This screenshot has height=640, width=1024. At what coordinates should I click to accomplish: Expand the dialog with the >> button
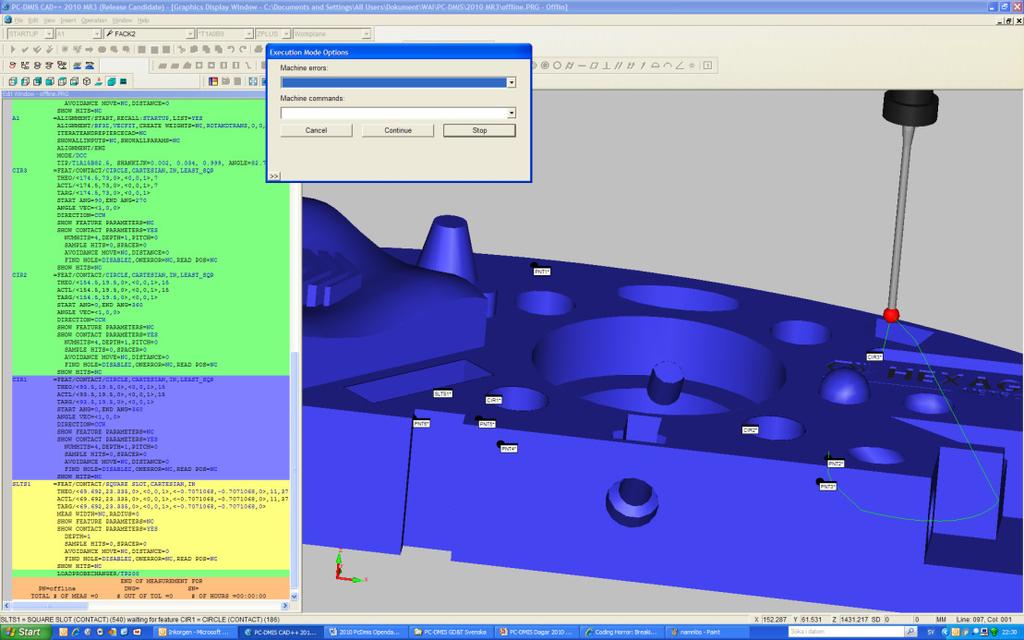pos(274,176)
